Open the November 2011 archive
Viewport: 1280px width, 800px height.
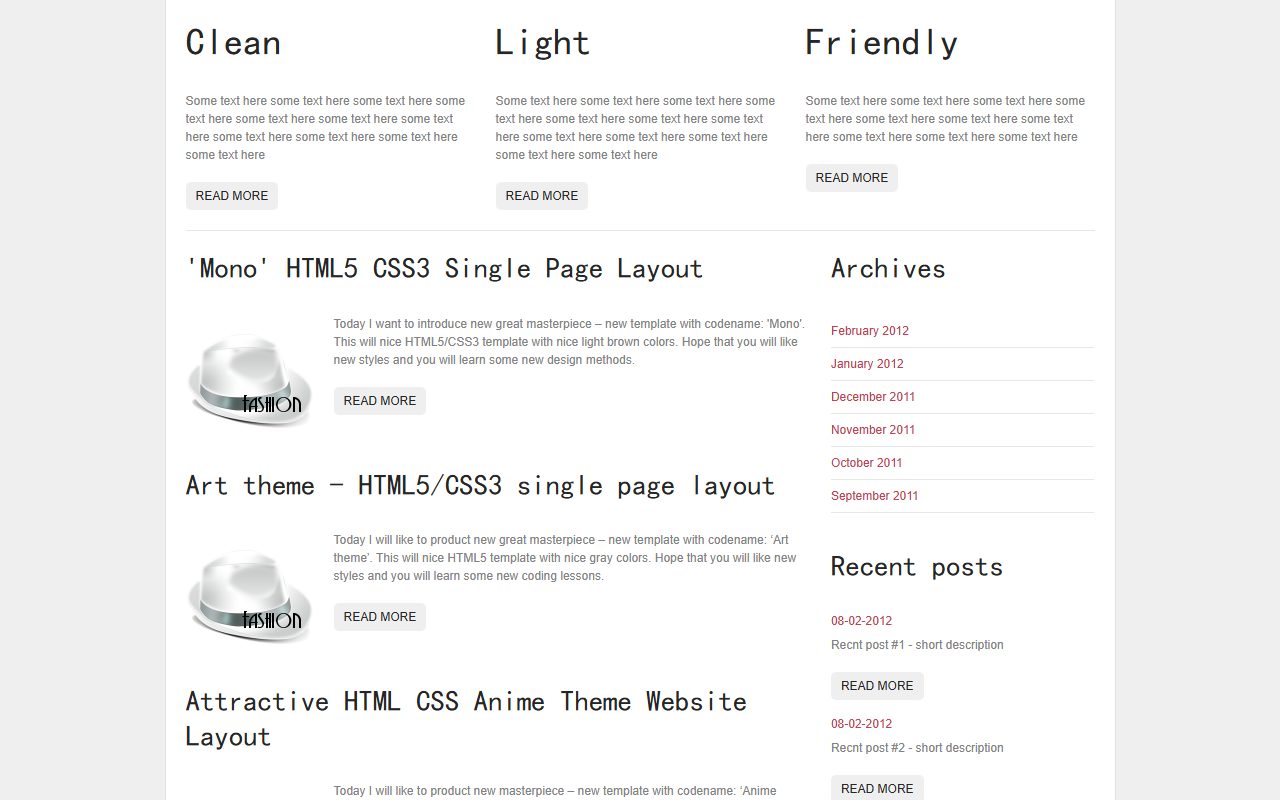coord(873,430)
